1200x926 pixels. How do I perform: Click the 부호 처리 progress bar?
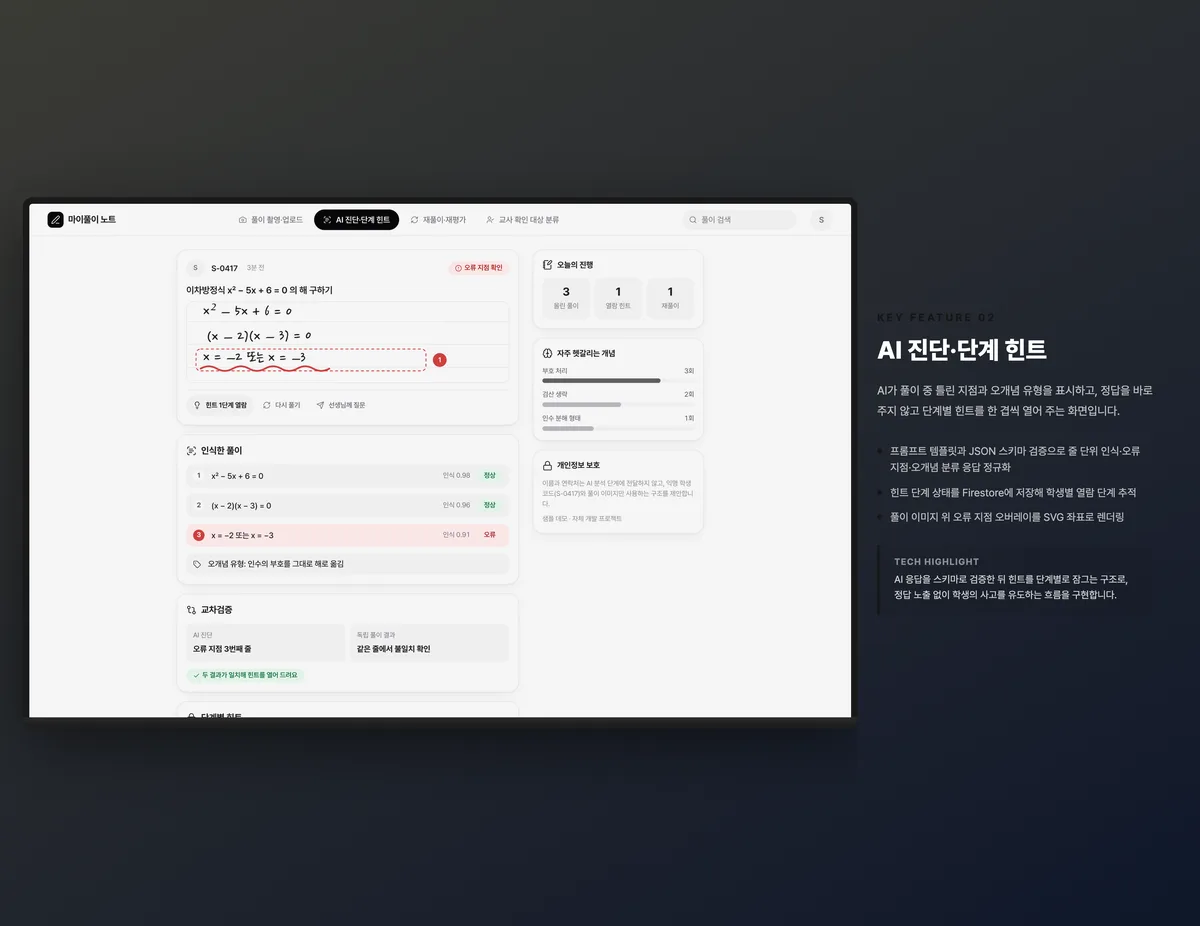pos(618,380)
